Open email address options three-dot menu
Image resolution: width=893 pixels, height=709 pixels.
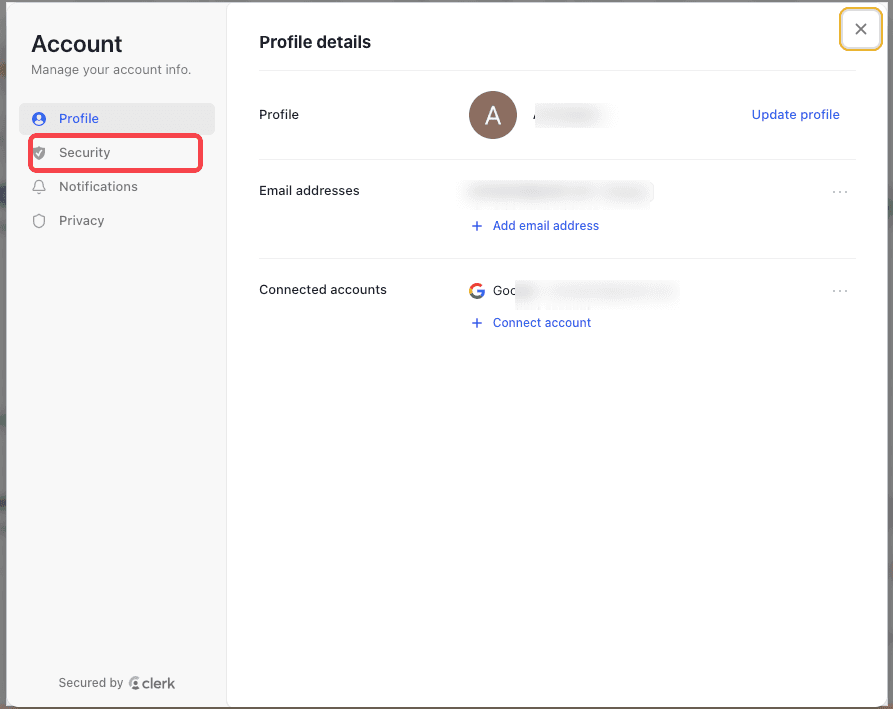point(839,192)
